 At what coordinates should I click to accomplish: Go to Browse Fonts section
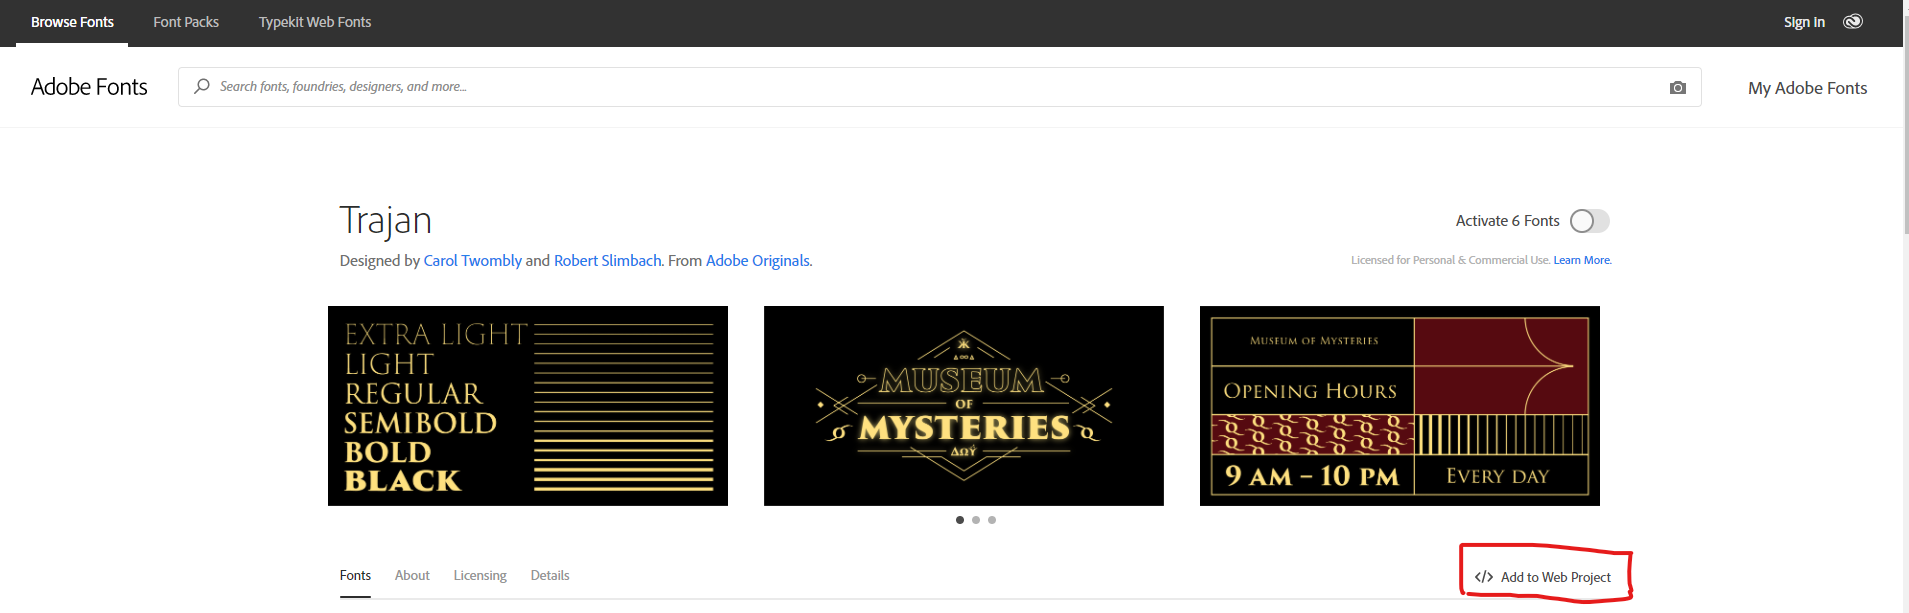click(72, 22)
